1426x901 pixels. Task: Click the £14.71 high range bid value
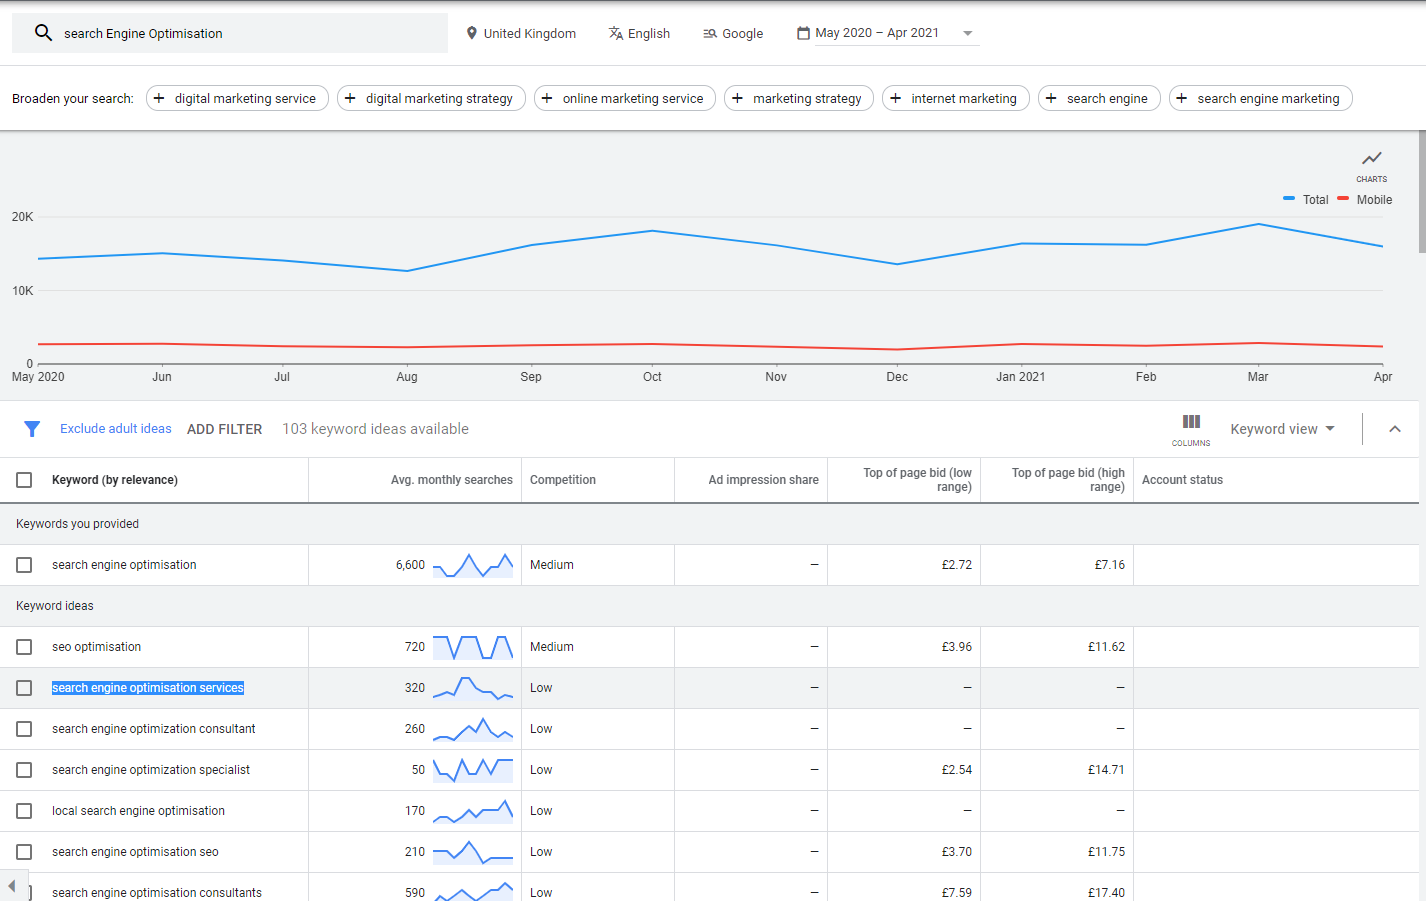(x=1106, y=770)
